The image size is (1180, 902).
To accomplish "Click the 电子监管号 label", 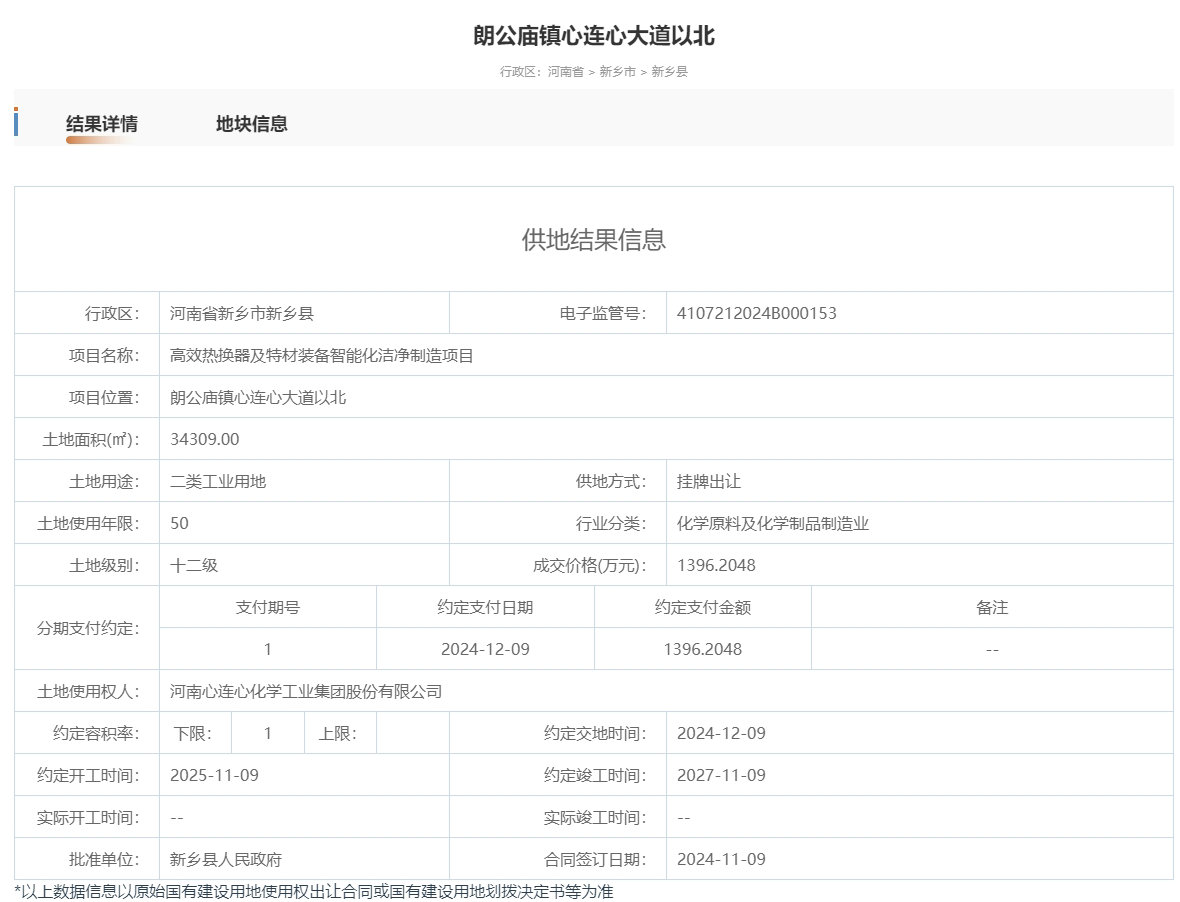I will coord(603,313).
